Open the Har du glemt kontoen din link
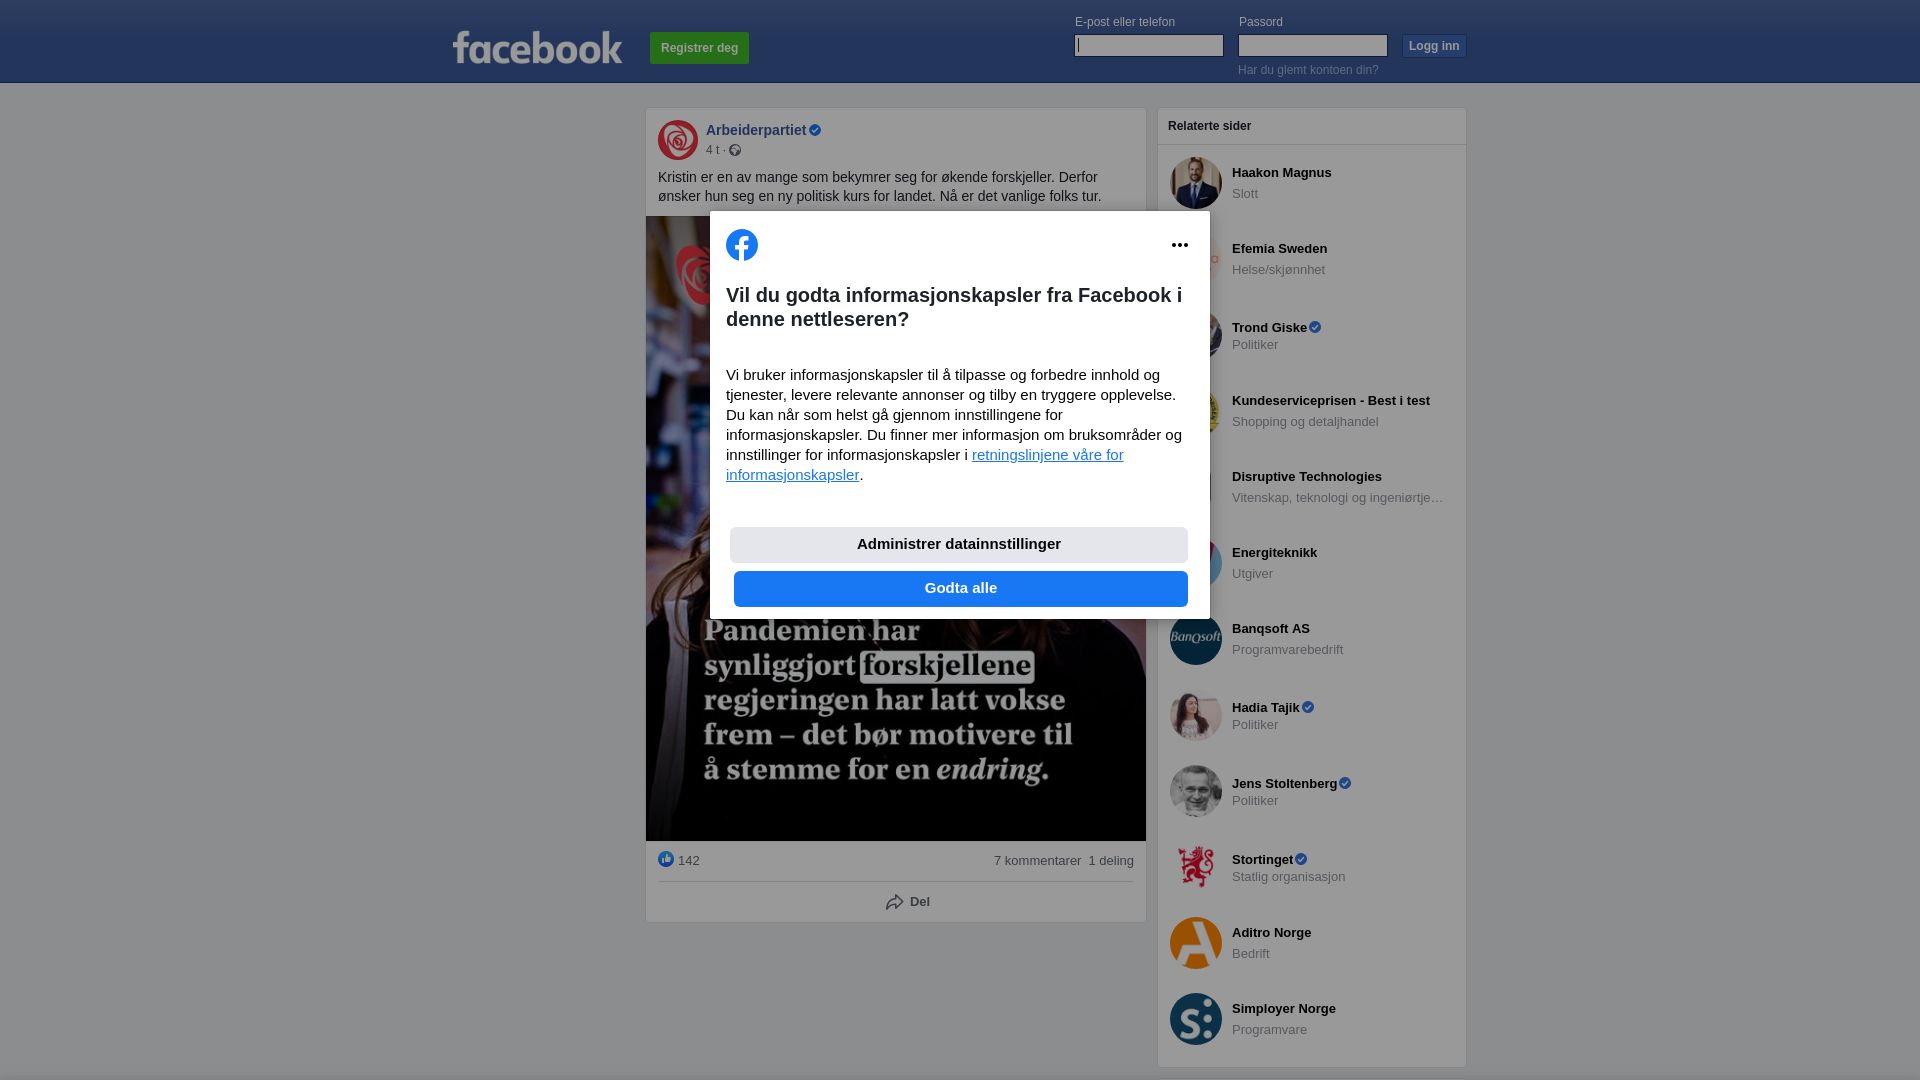 (1308, 70)
